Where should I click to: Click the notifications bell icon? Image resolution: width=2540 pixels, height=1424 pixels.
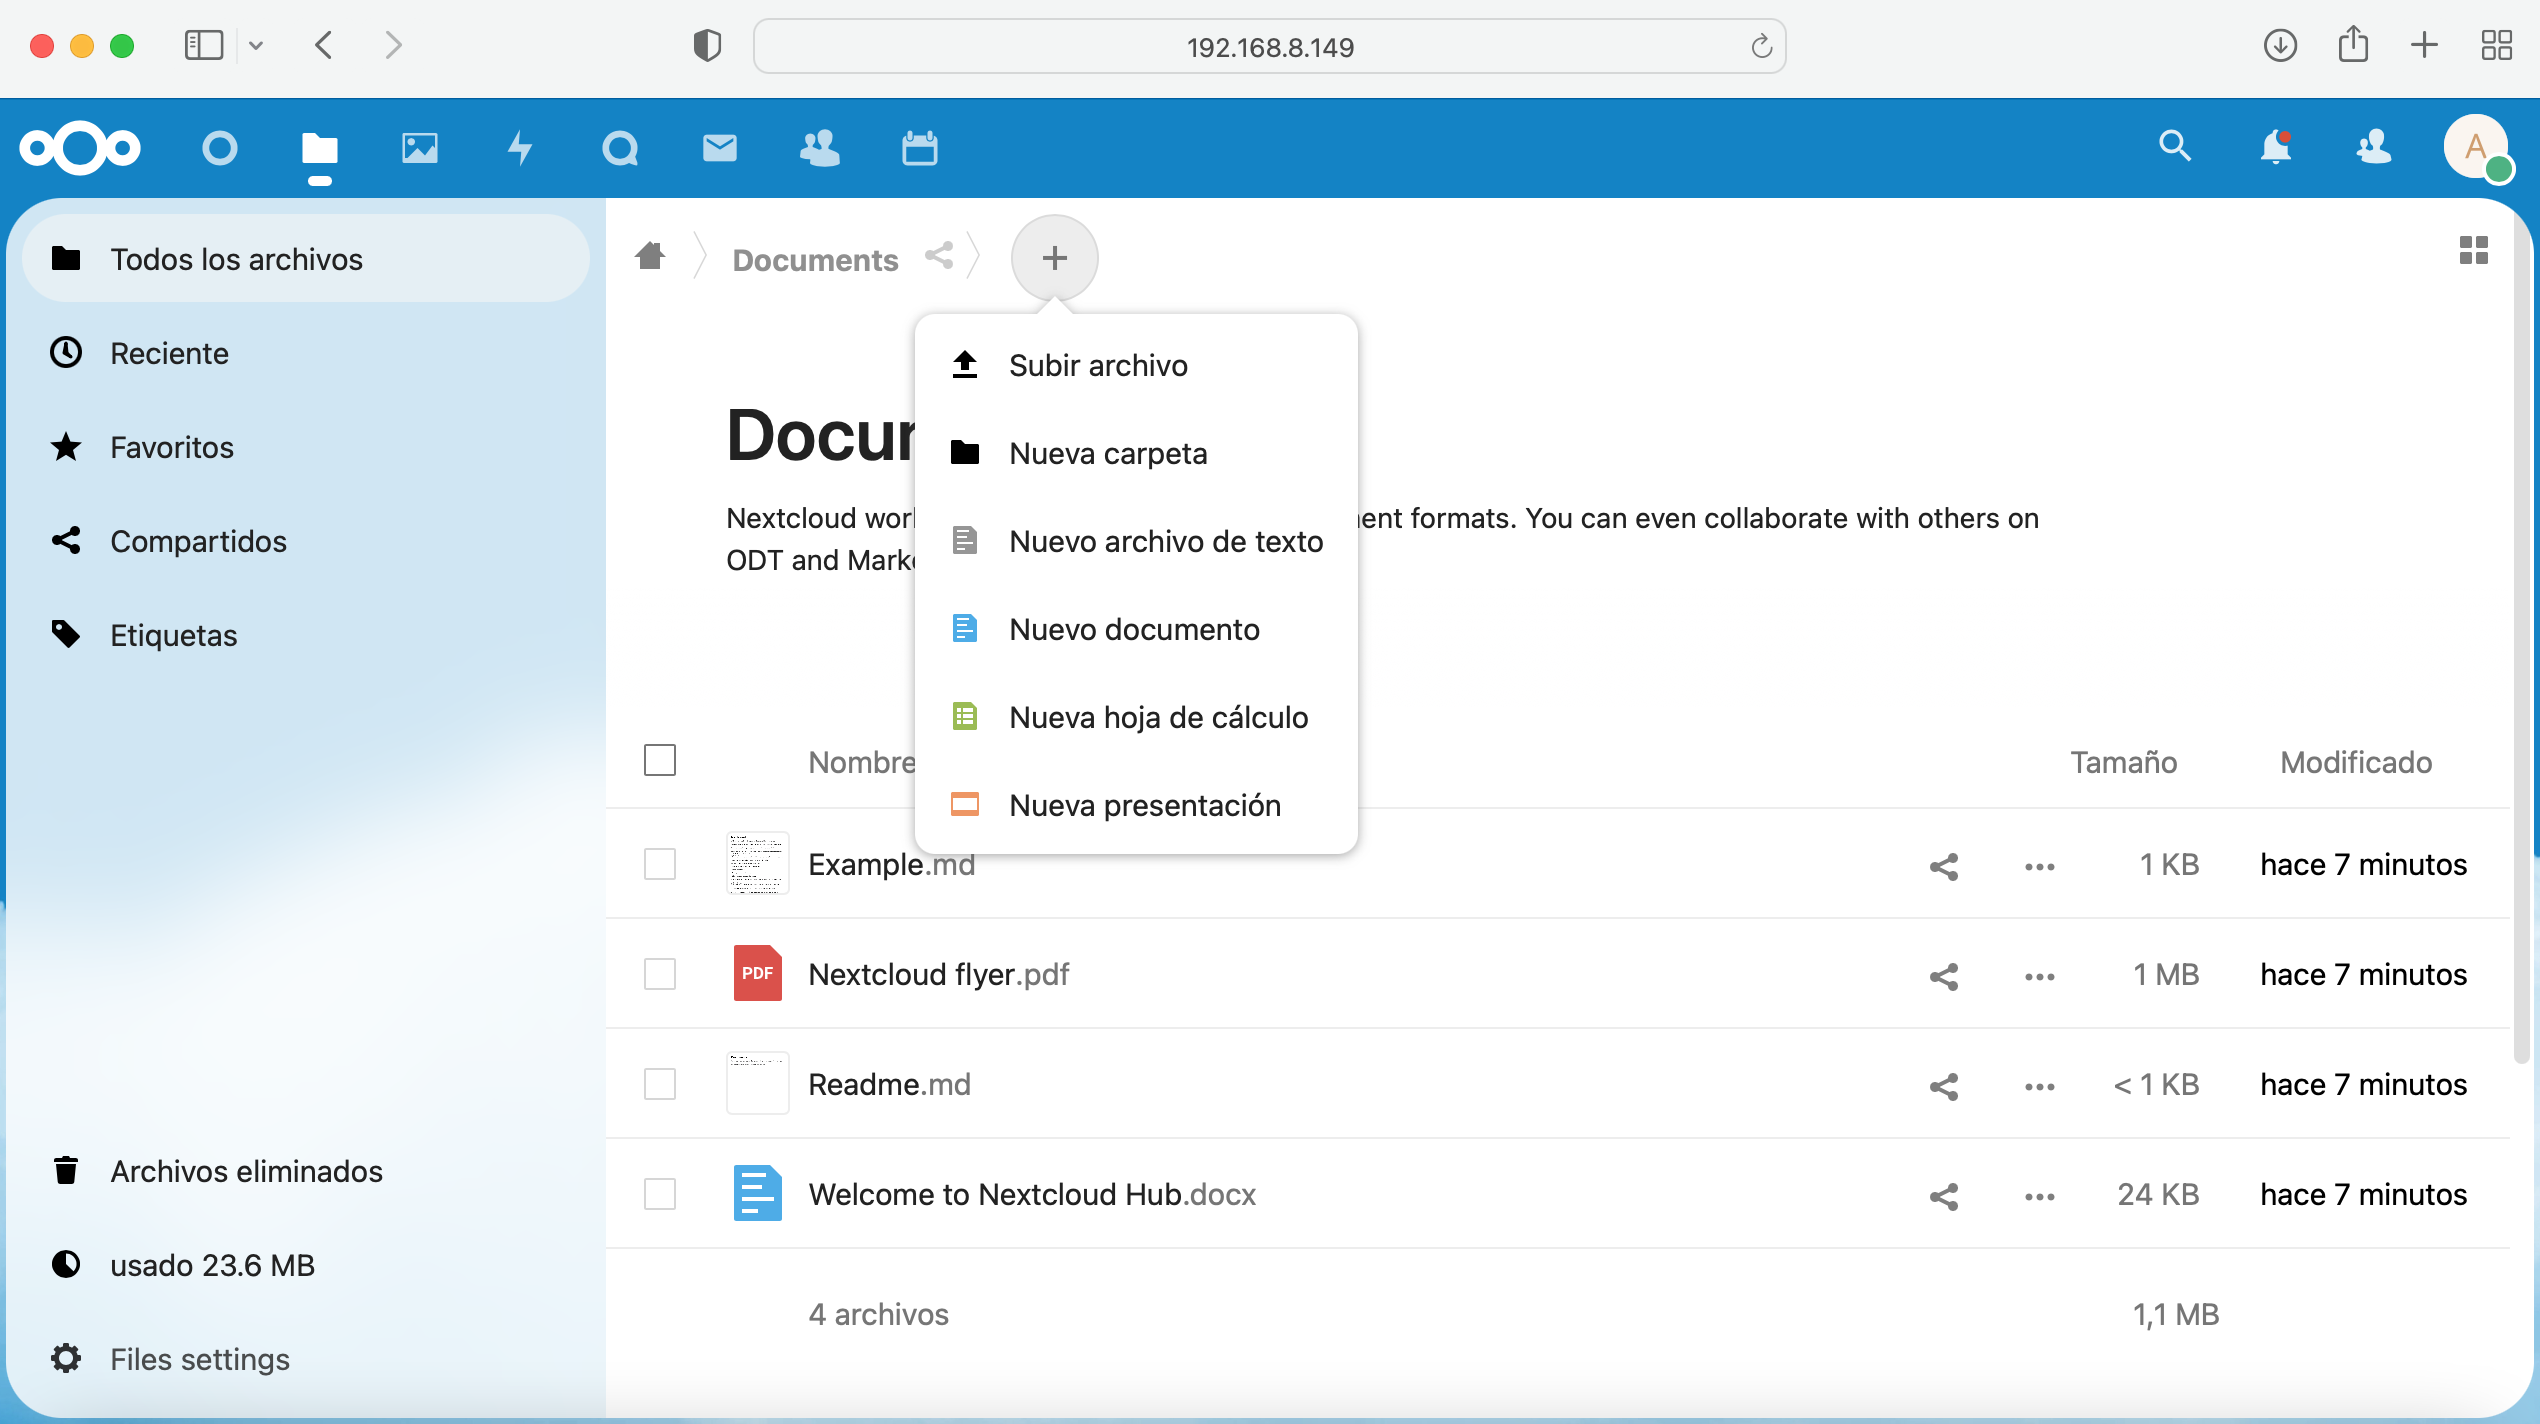pos(2275,147)
